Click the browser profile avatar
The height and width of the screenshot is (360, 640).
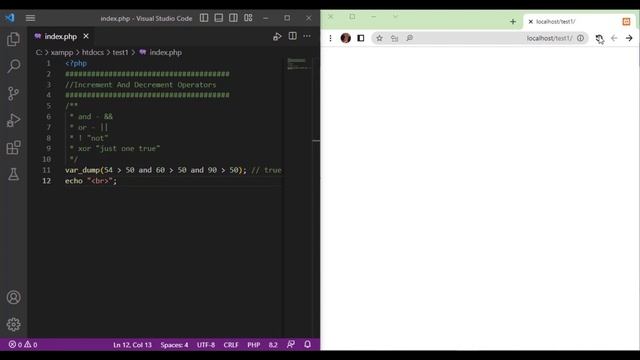click(346, 38)
